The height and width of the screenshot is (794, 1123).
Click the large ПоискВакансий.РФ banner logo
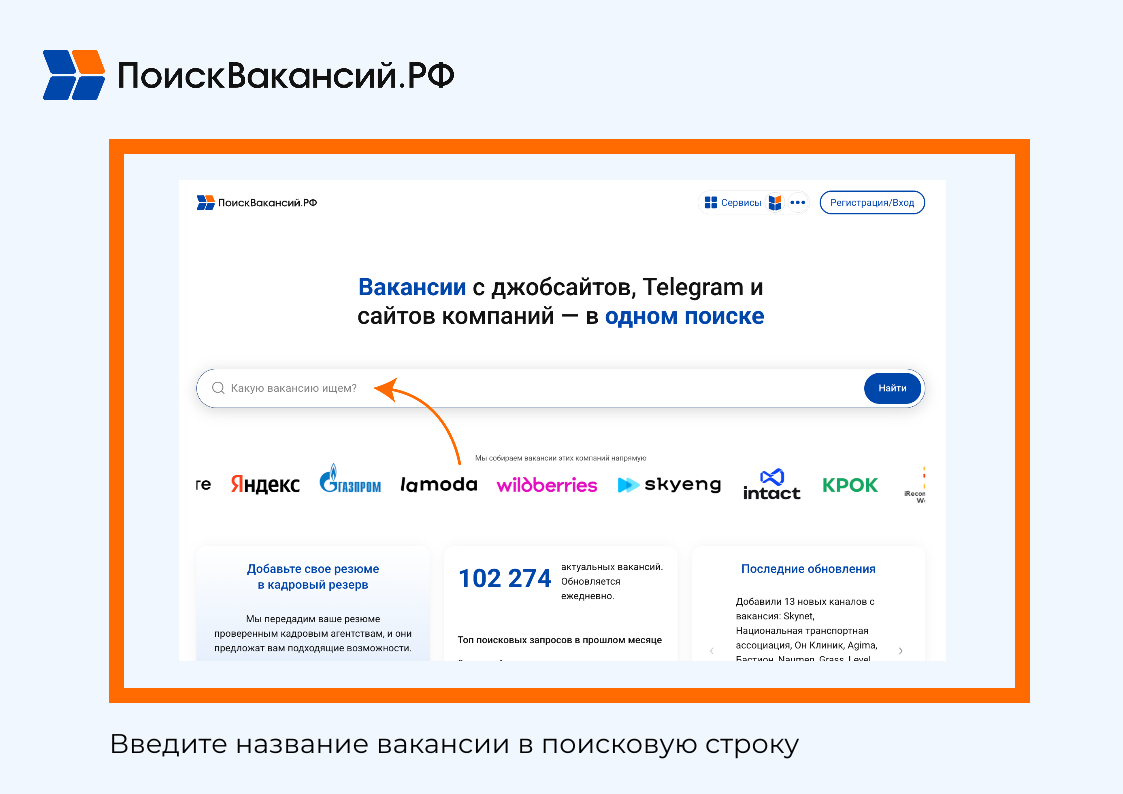pyautogui.click(x=249, y=74)
